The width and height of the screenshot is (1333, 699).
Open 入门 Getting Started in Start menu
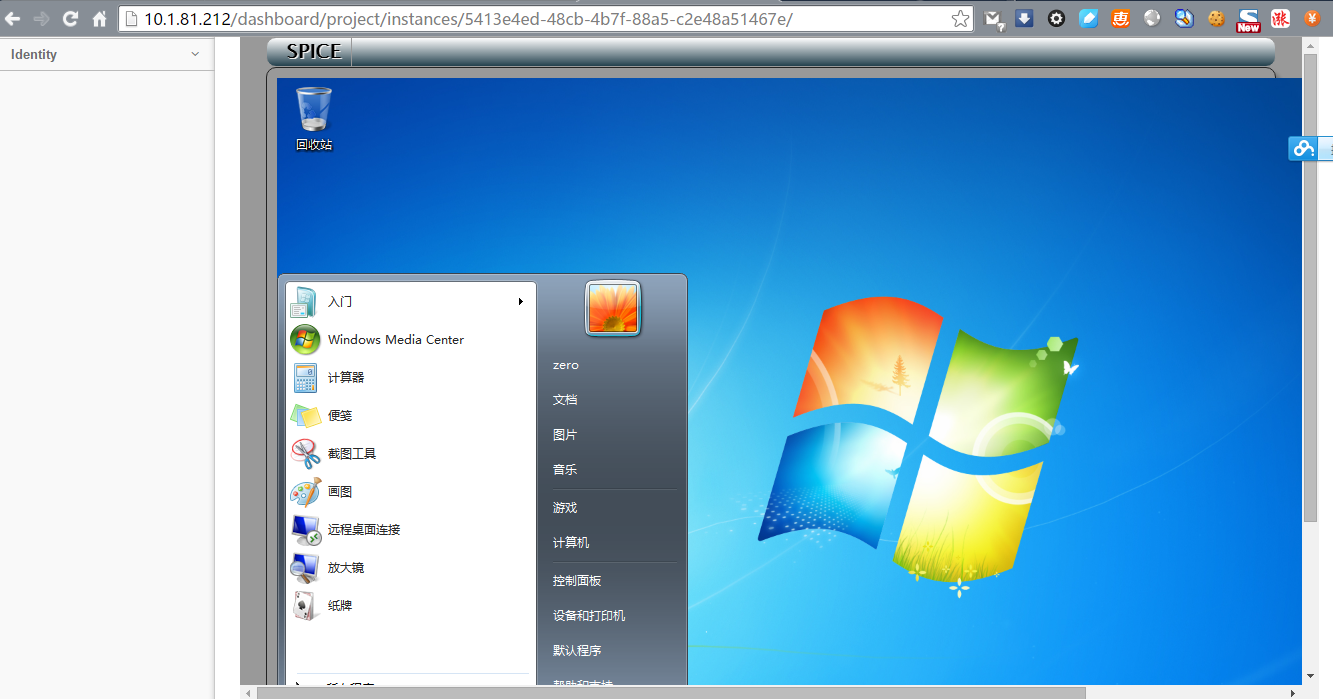coord(411,301)
